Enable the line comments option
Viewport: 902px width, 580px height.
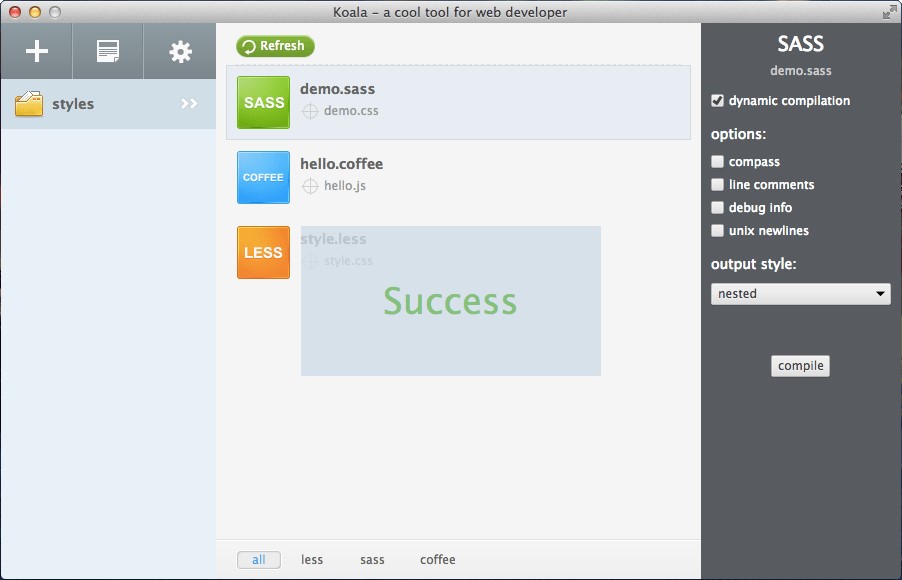click(717, 184)
